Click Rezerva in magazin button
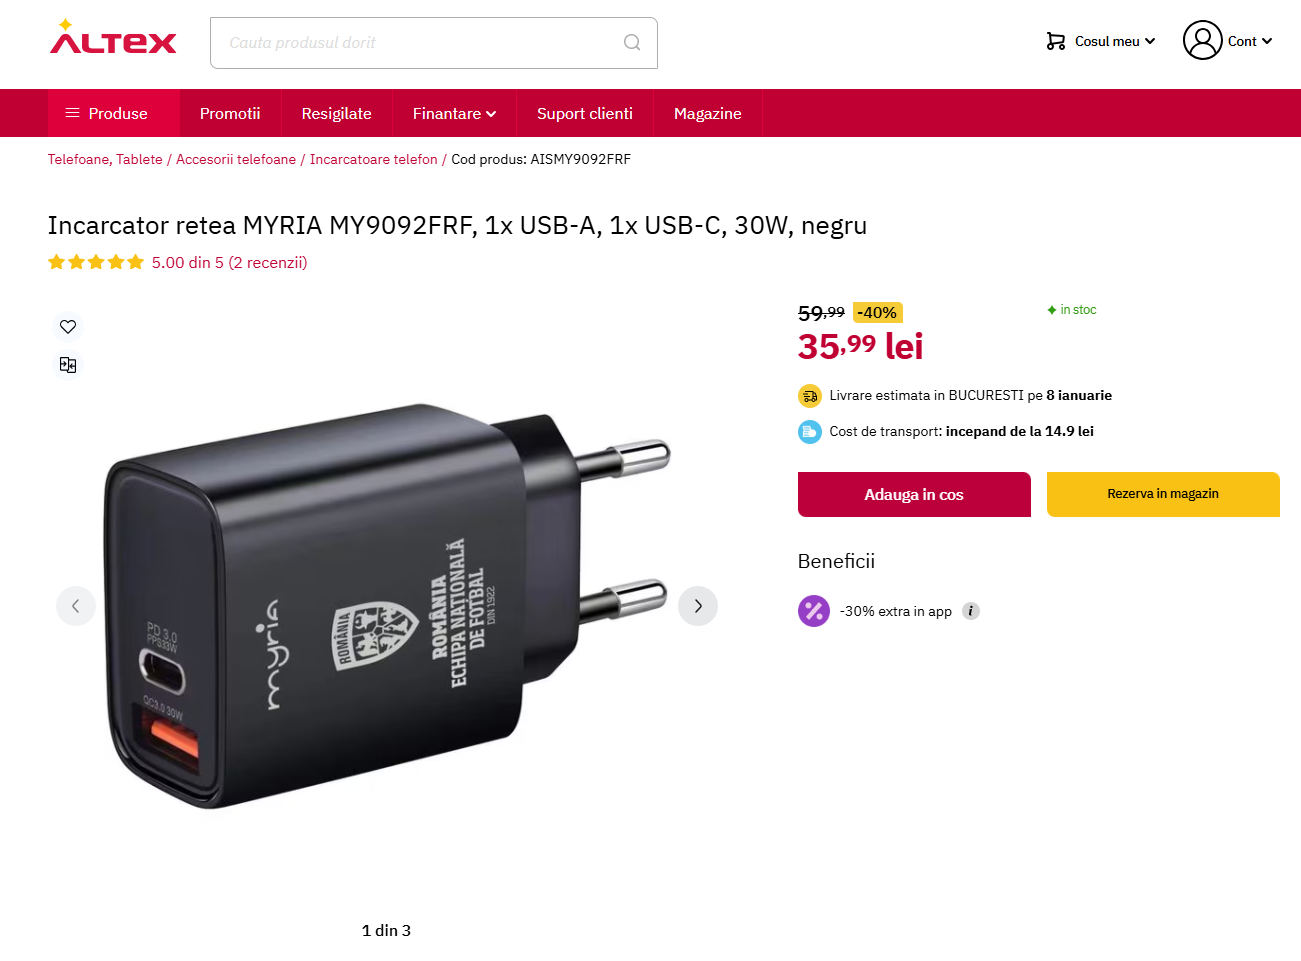Image resolution: width=1301 pixels, height=961 pixels. pyautogui.click(x=1163, y=494)
